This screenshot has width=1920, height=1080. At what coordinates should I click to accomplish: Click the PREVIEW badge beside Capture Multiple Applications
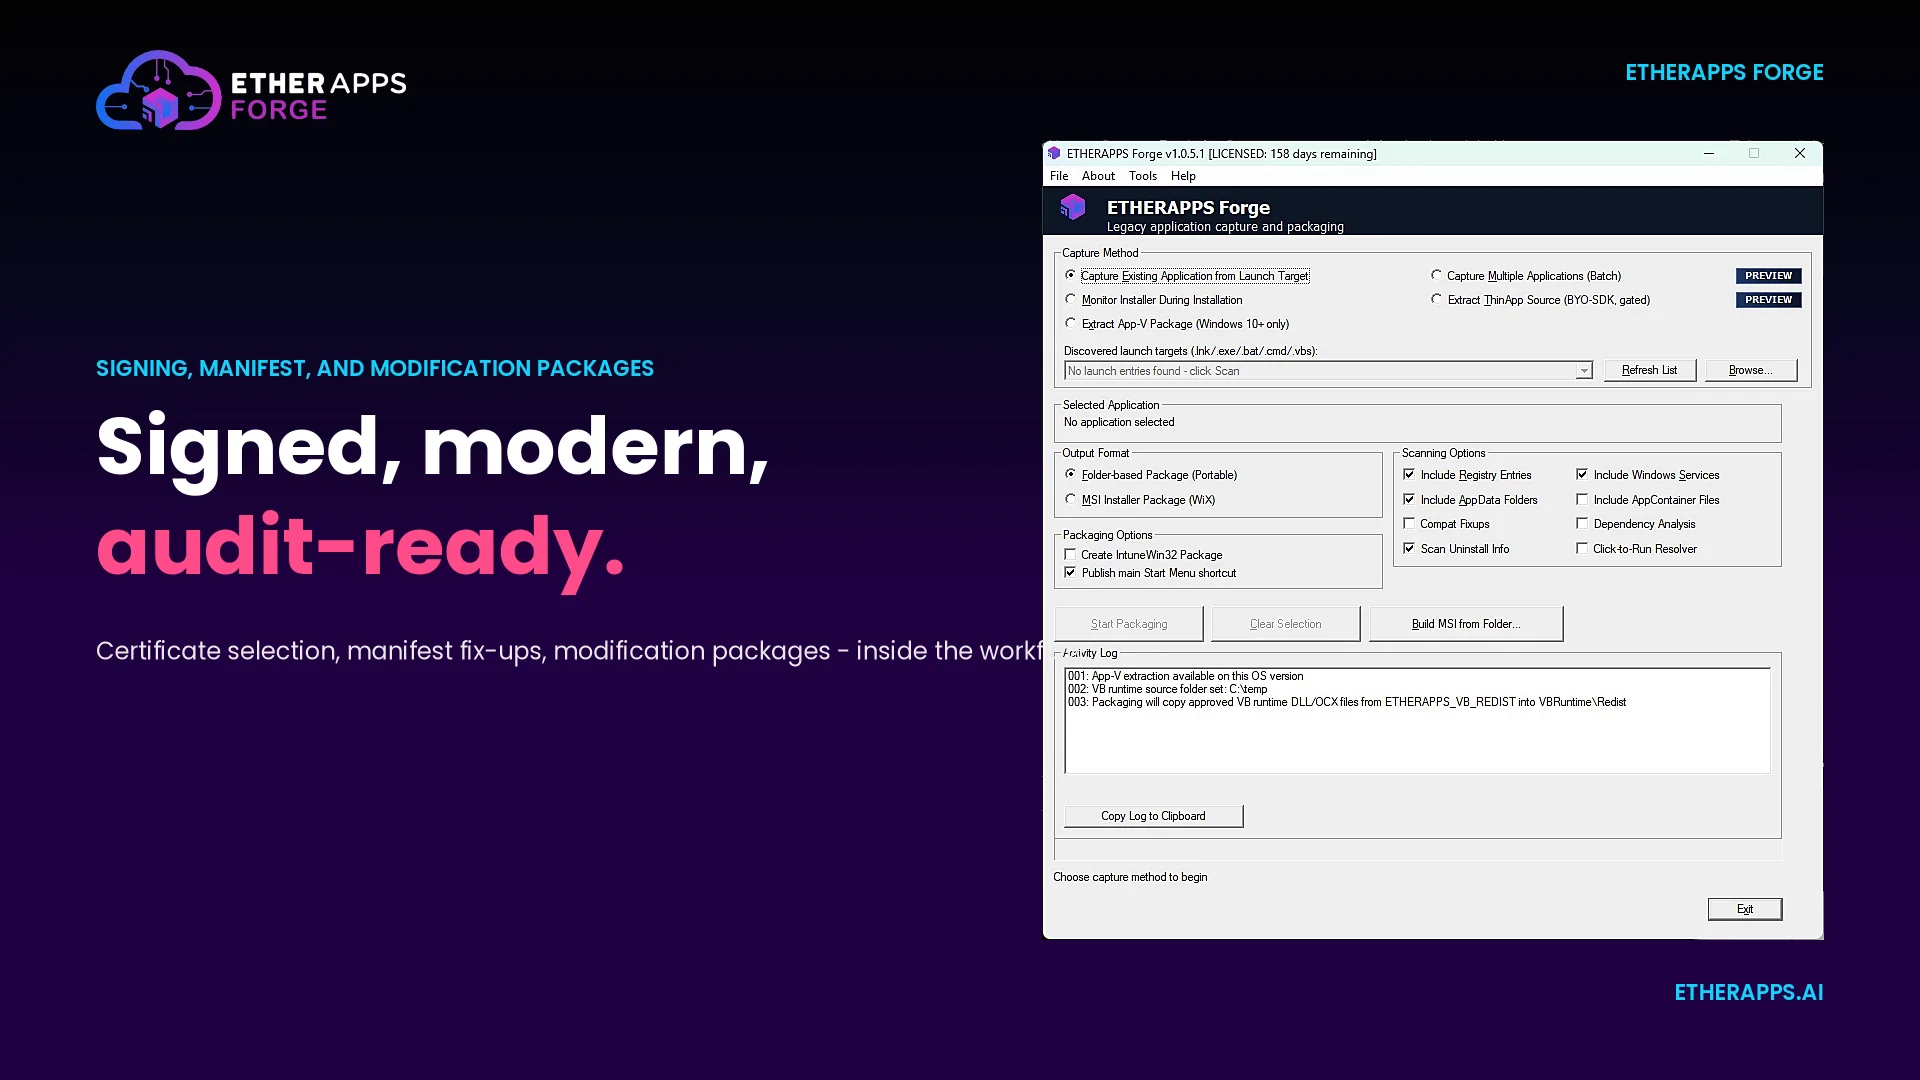[1769, 276]
